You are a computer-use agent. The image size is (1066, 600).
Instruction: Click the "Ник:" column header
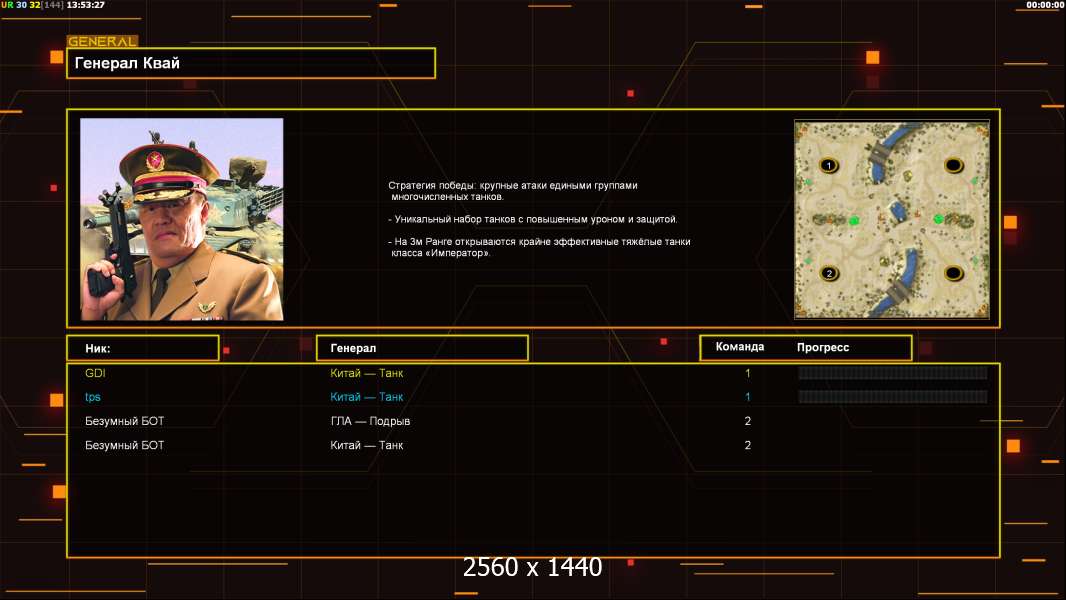pos(142,348)
